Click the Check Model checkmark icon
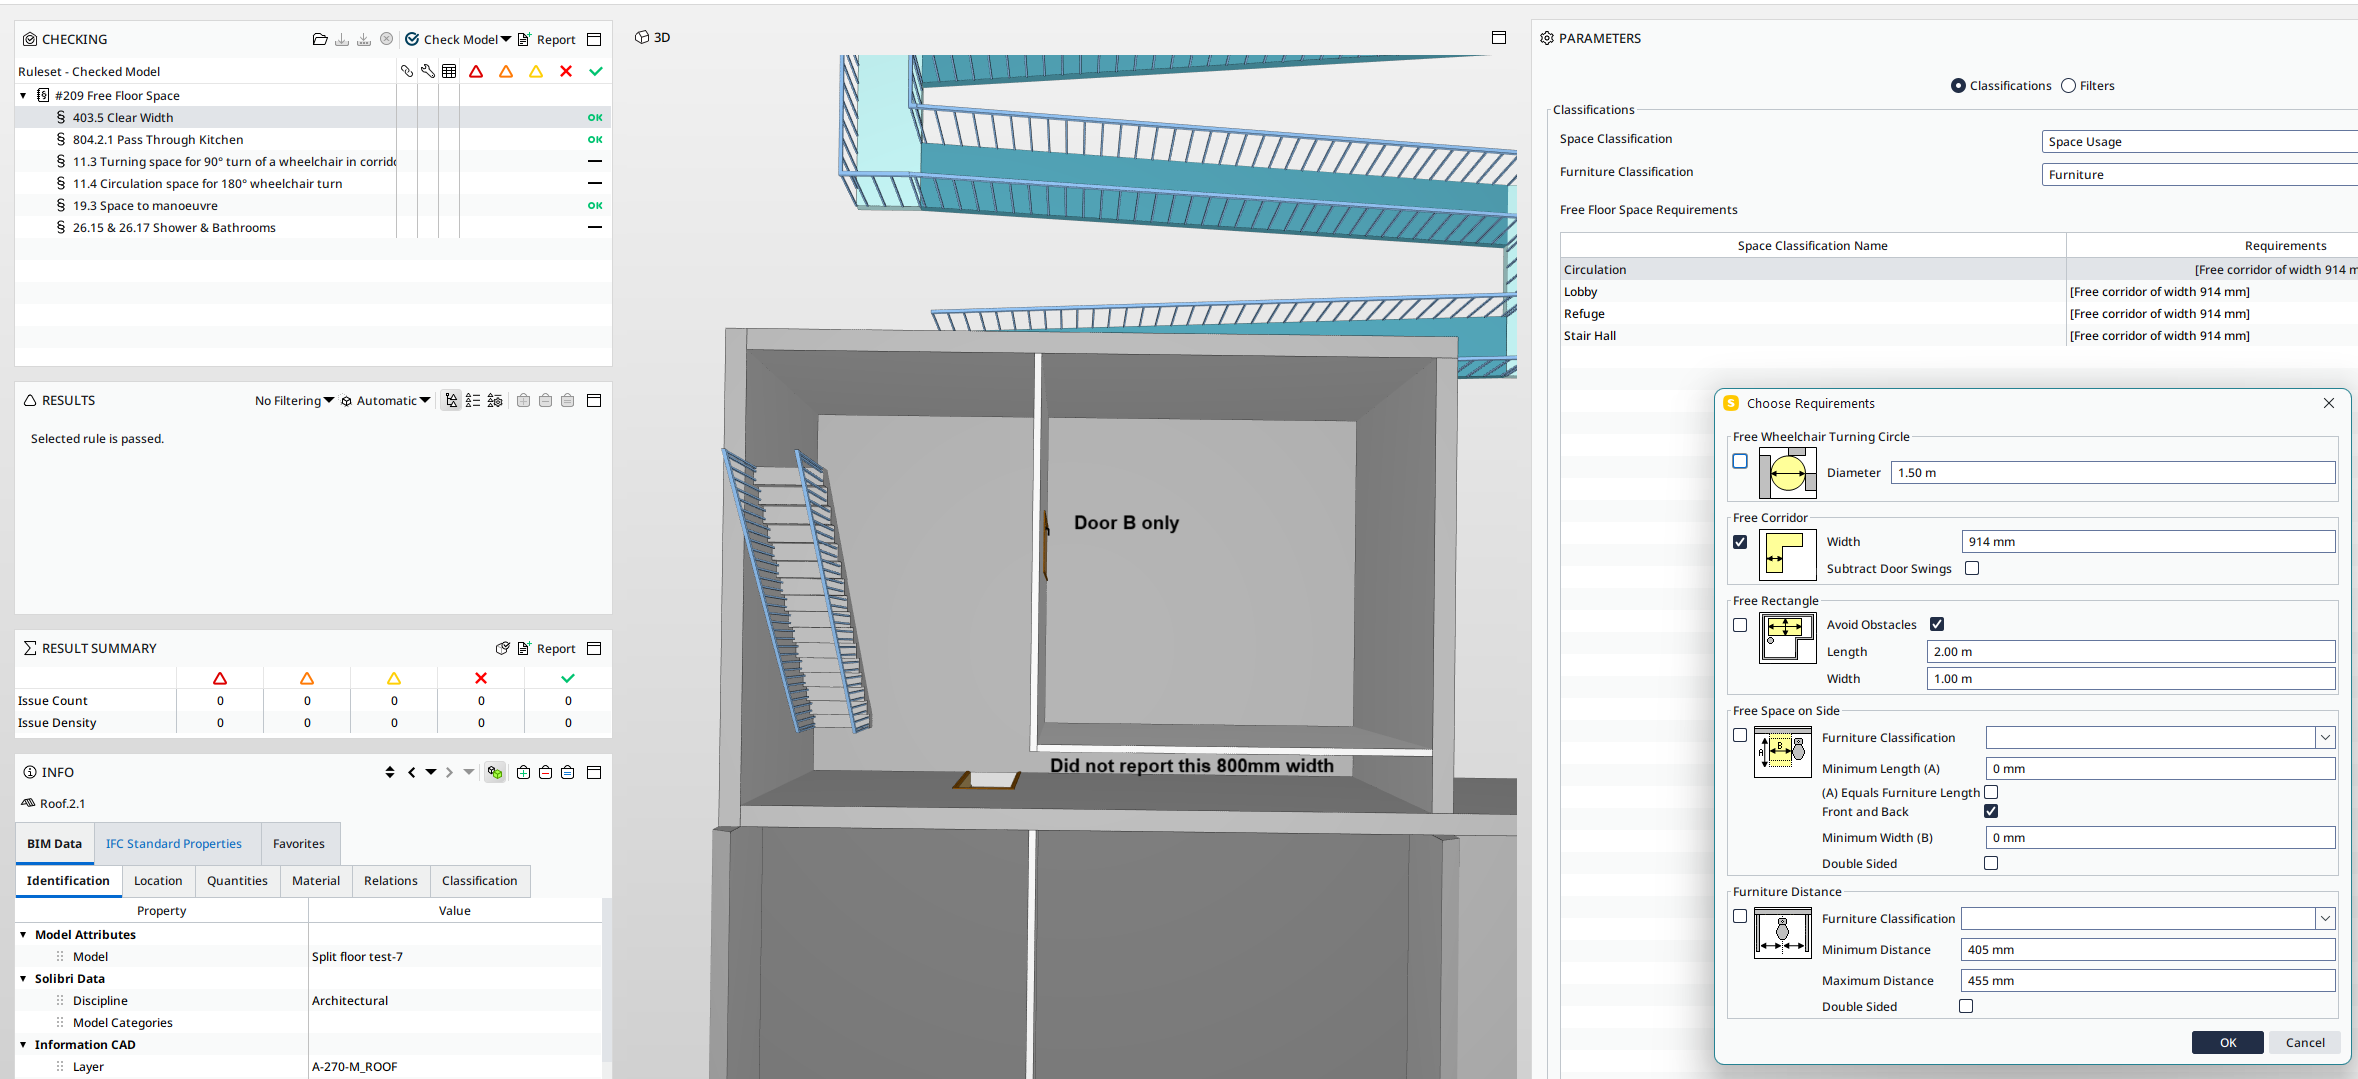 tap(412, 39)
